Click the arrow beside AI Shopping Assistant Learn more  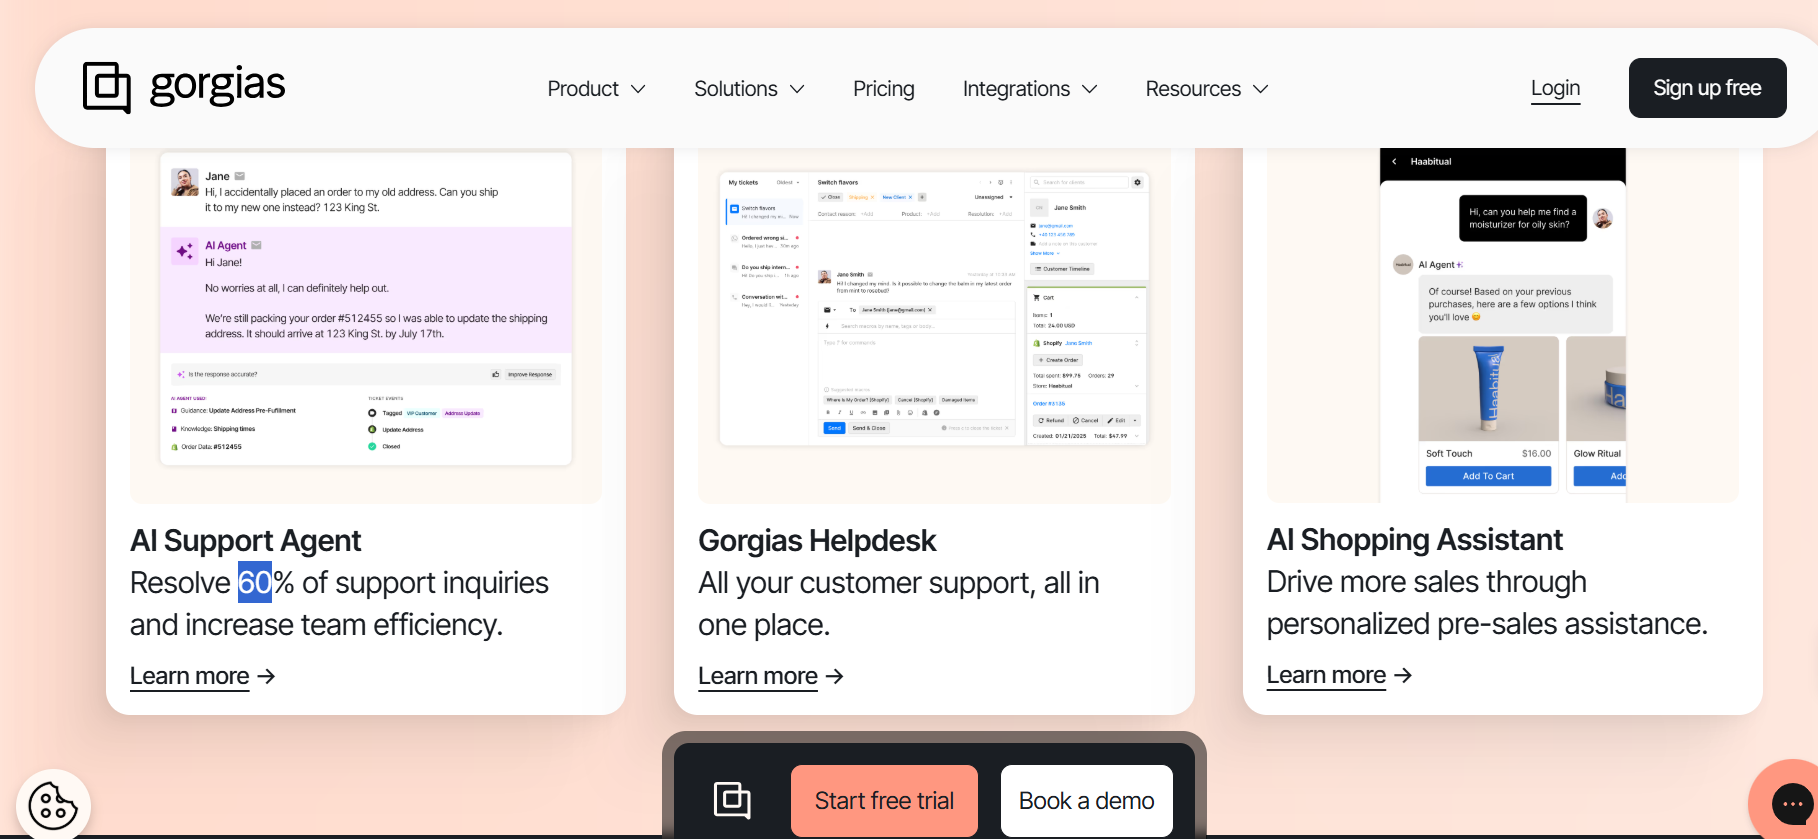(x=1403, y=675)
